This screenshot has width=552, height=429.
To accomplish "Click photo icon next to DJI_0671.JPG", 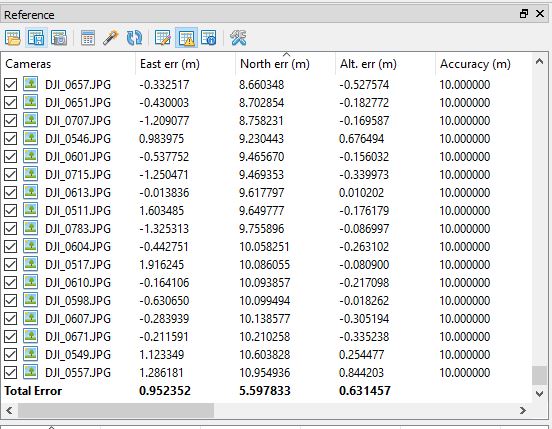I will click(31, 336).
